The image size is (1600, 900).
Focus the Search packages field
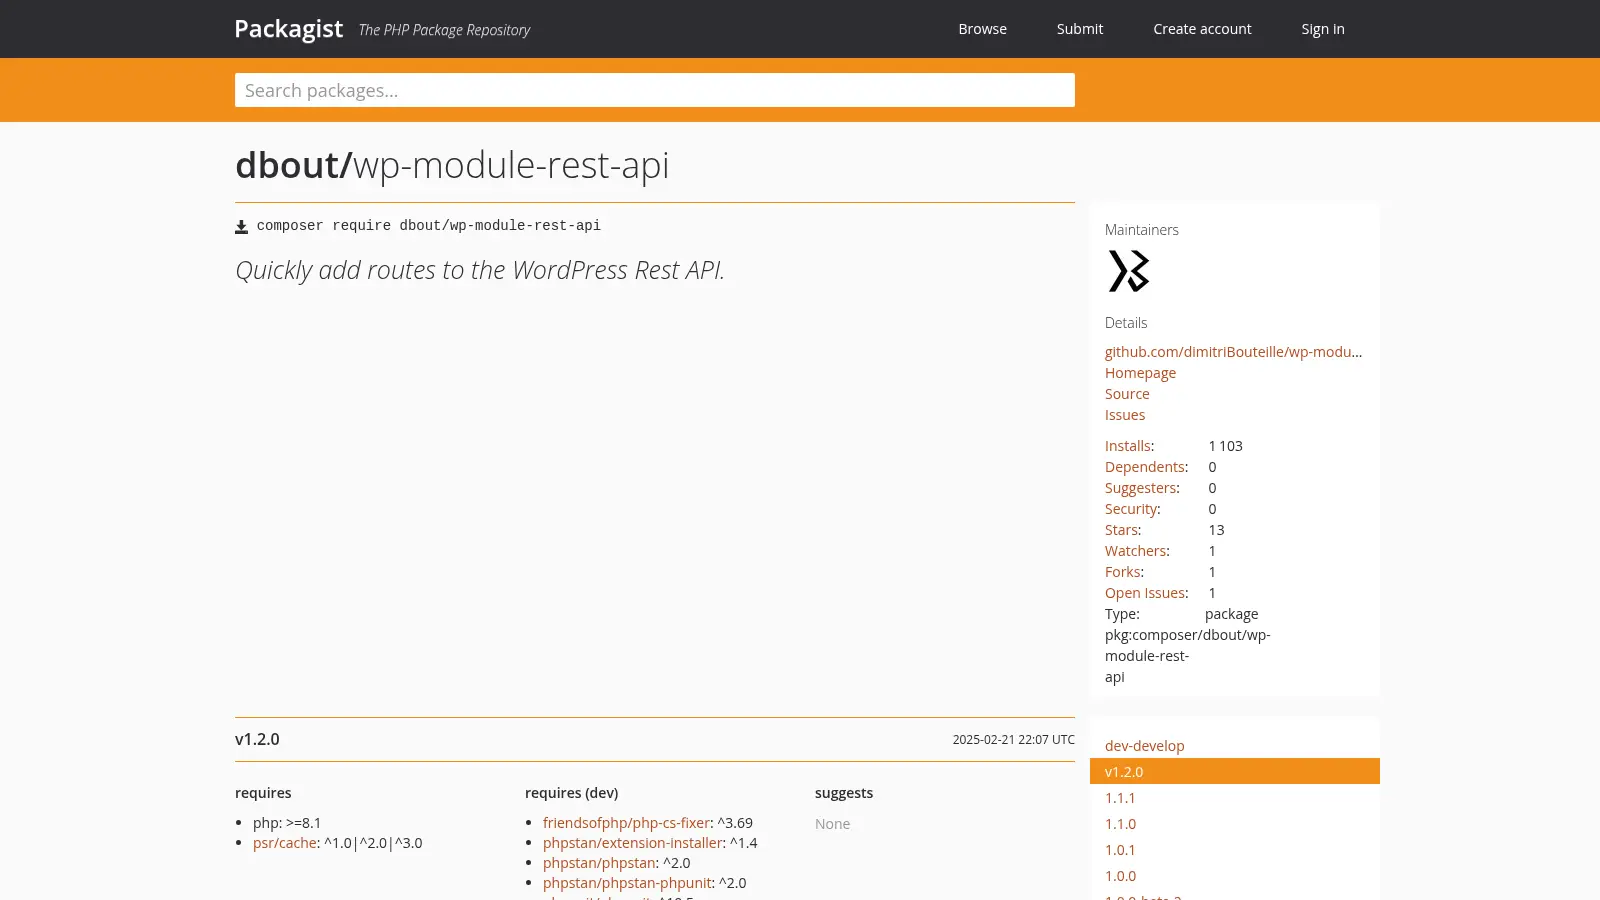655,90
